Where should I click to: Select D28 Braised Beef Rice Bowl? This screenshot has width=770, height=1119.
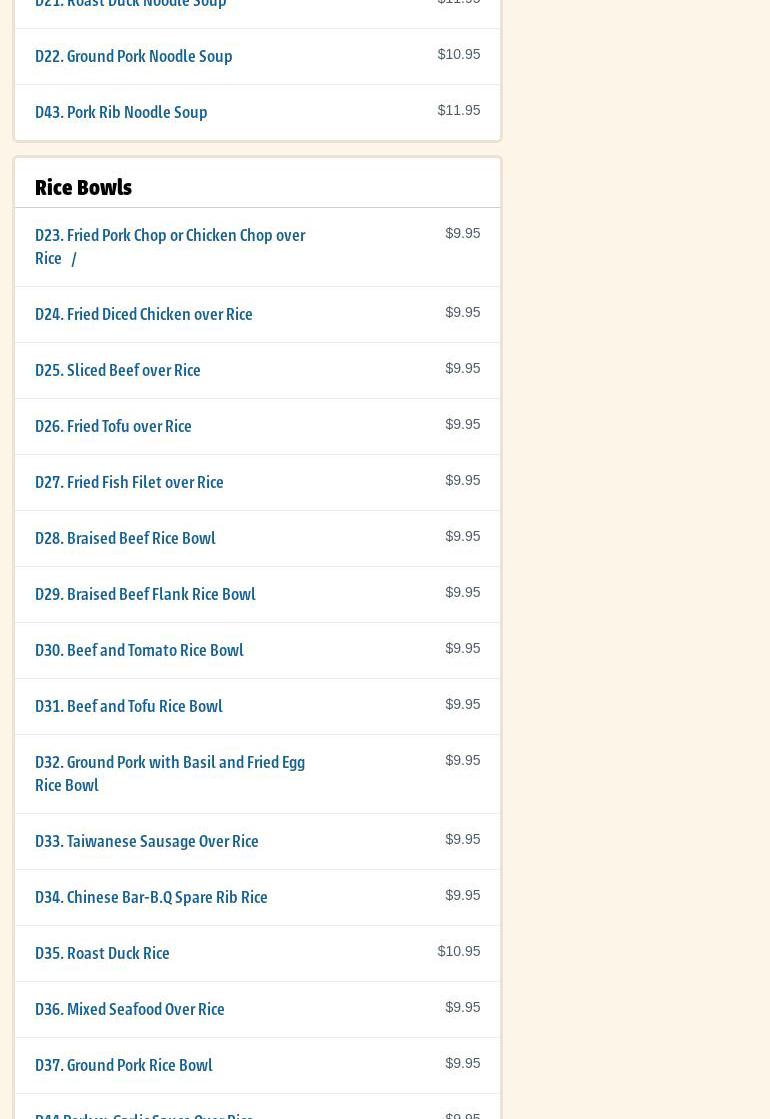point(125,538)
